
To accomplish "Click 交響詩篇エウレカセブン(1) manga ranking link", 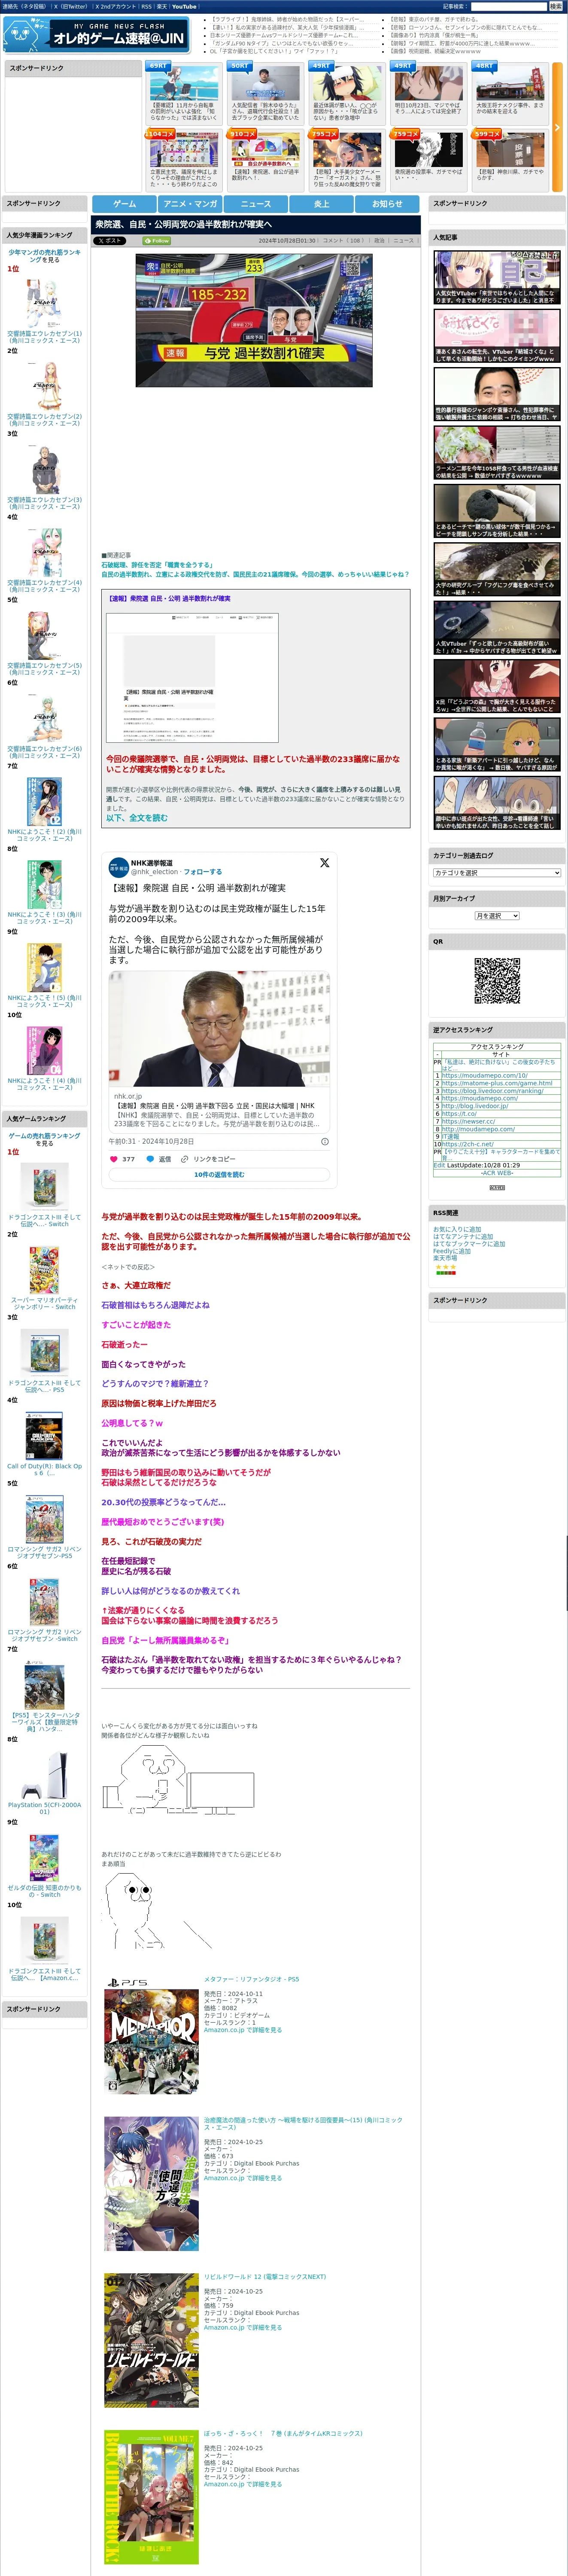I will coord(45,337).
